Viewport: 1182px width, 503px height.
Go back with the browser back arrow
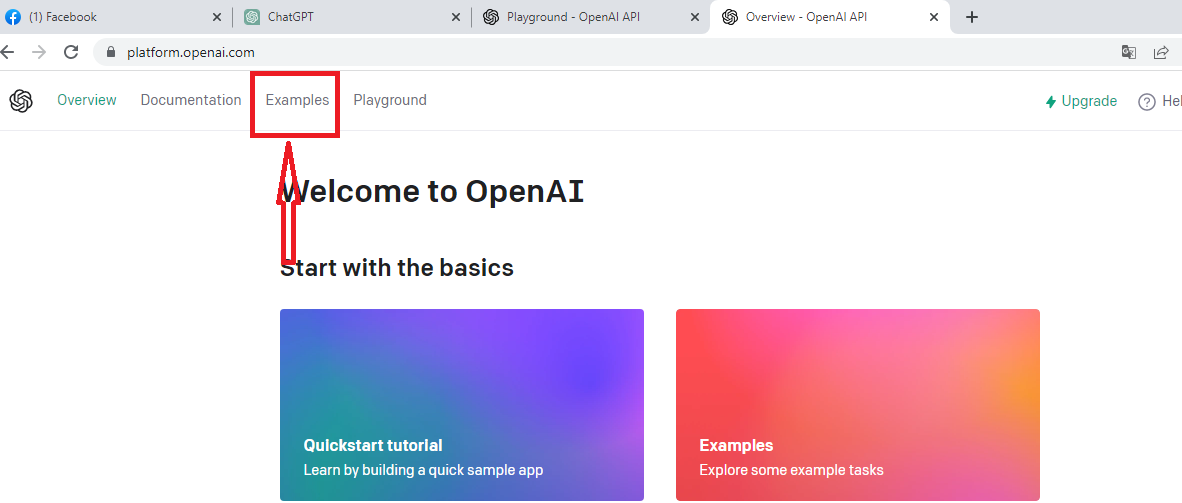click(7, 52)
